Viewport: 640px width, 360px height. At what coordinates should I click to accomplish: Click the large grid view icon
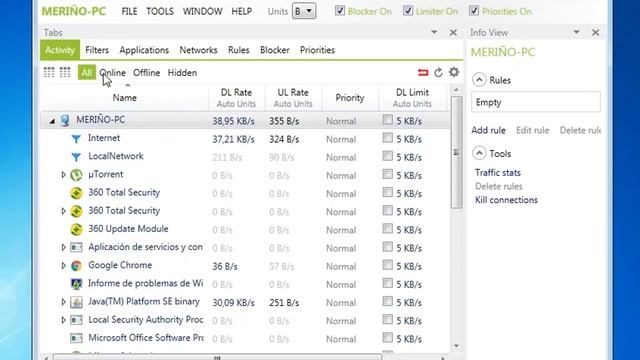[x=49, y=73]
